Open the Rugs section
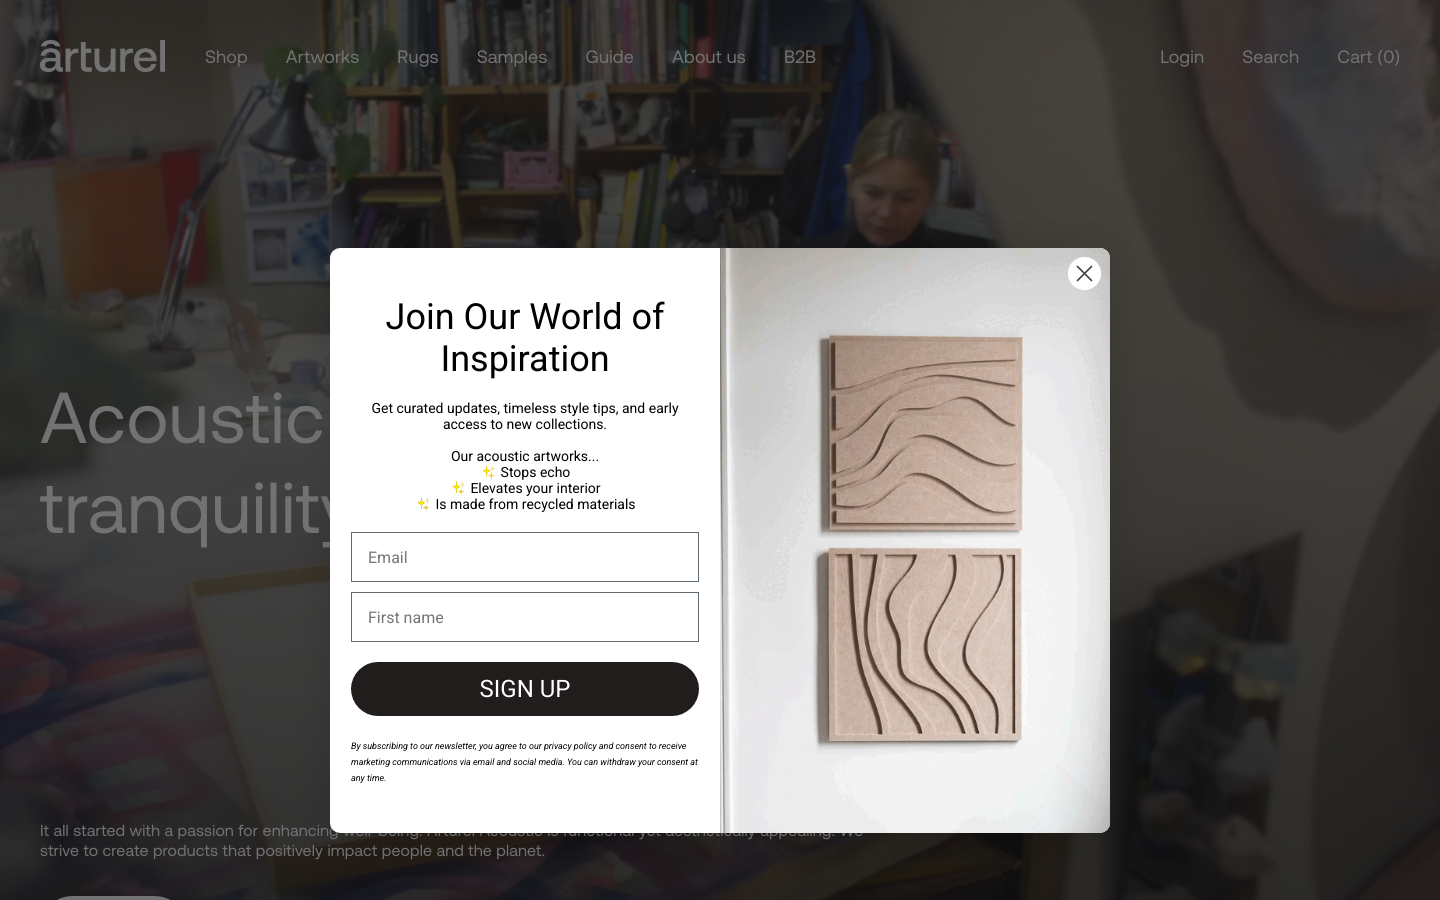This screenshot has width=1440, height=900. click(417, 57)
